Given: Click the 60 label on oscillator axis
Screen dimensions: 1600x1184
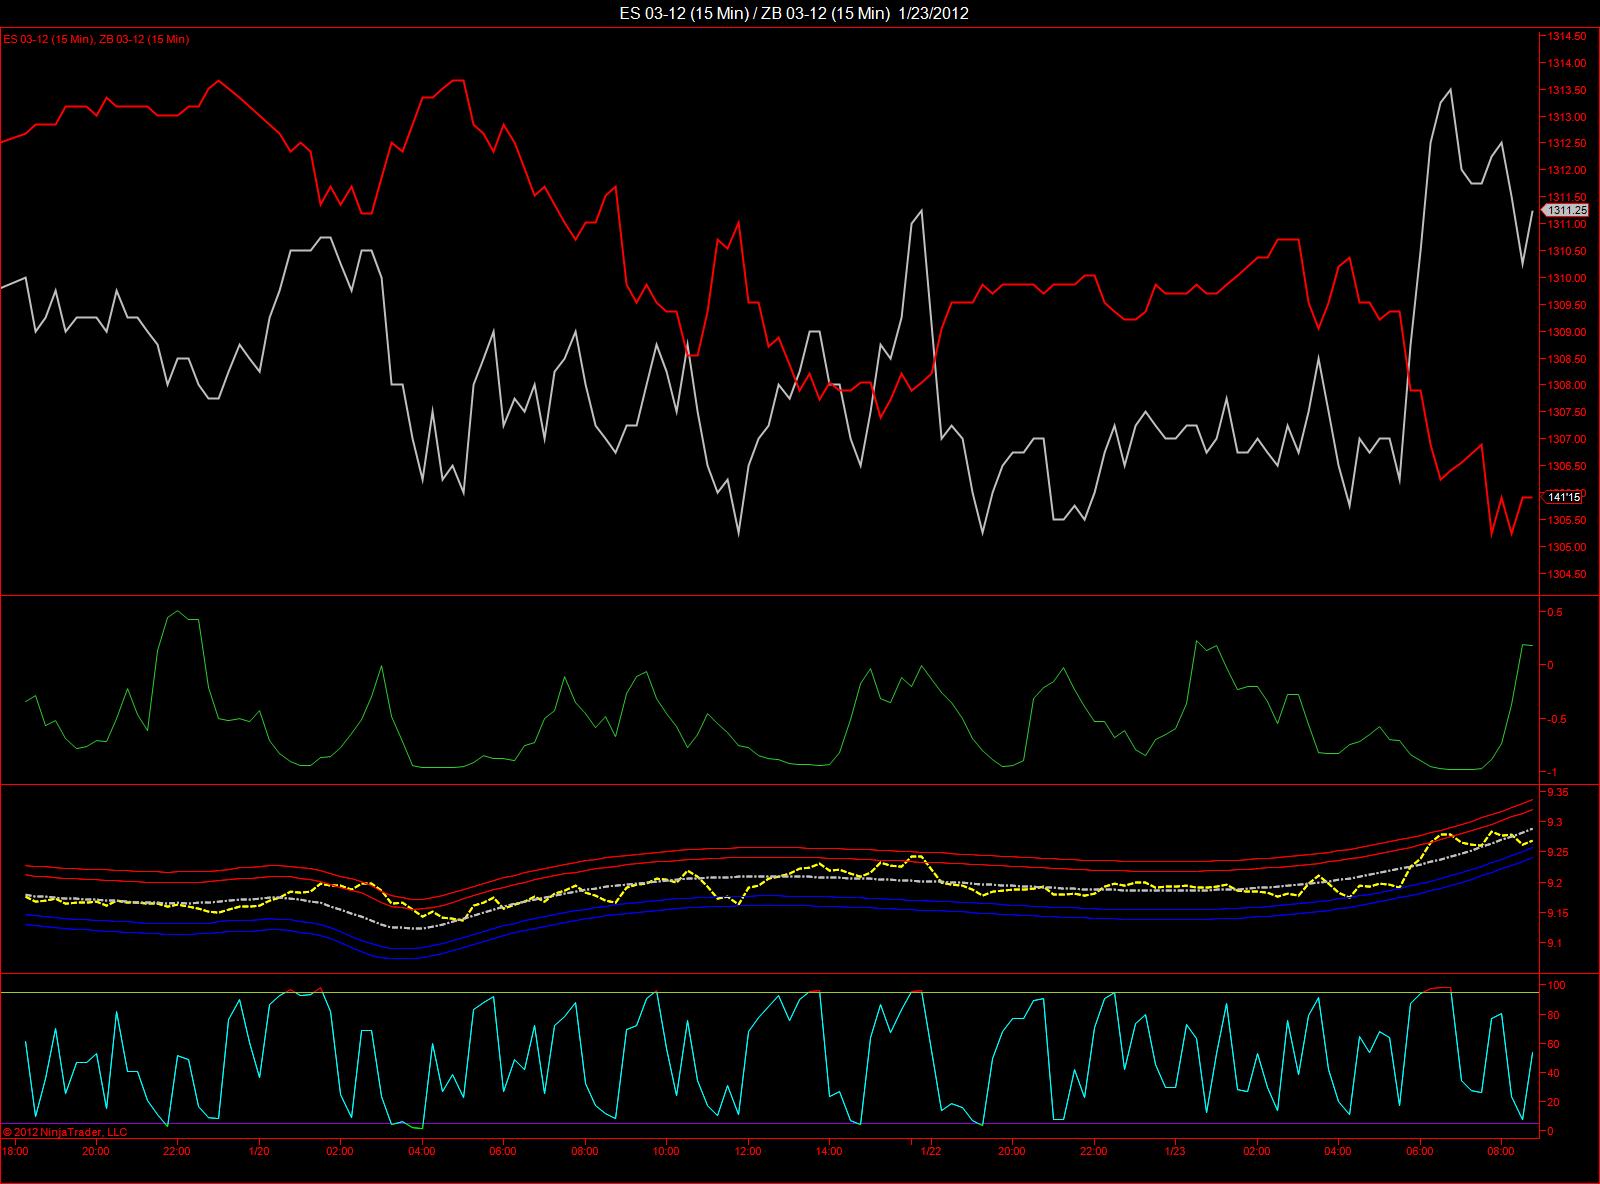Looking at the screenshot, I should point(1553,1044).
